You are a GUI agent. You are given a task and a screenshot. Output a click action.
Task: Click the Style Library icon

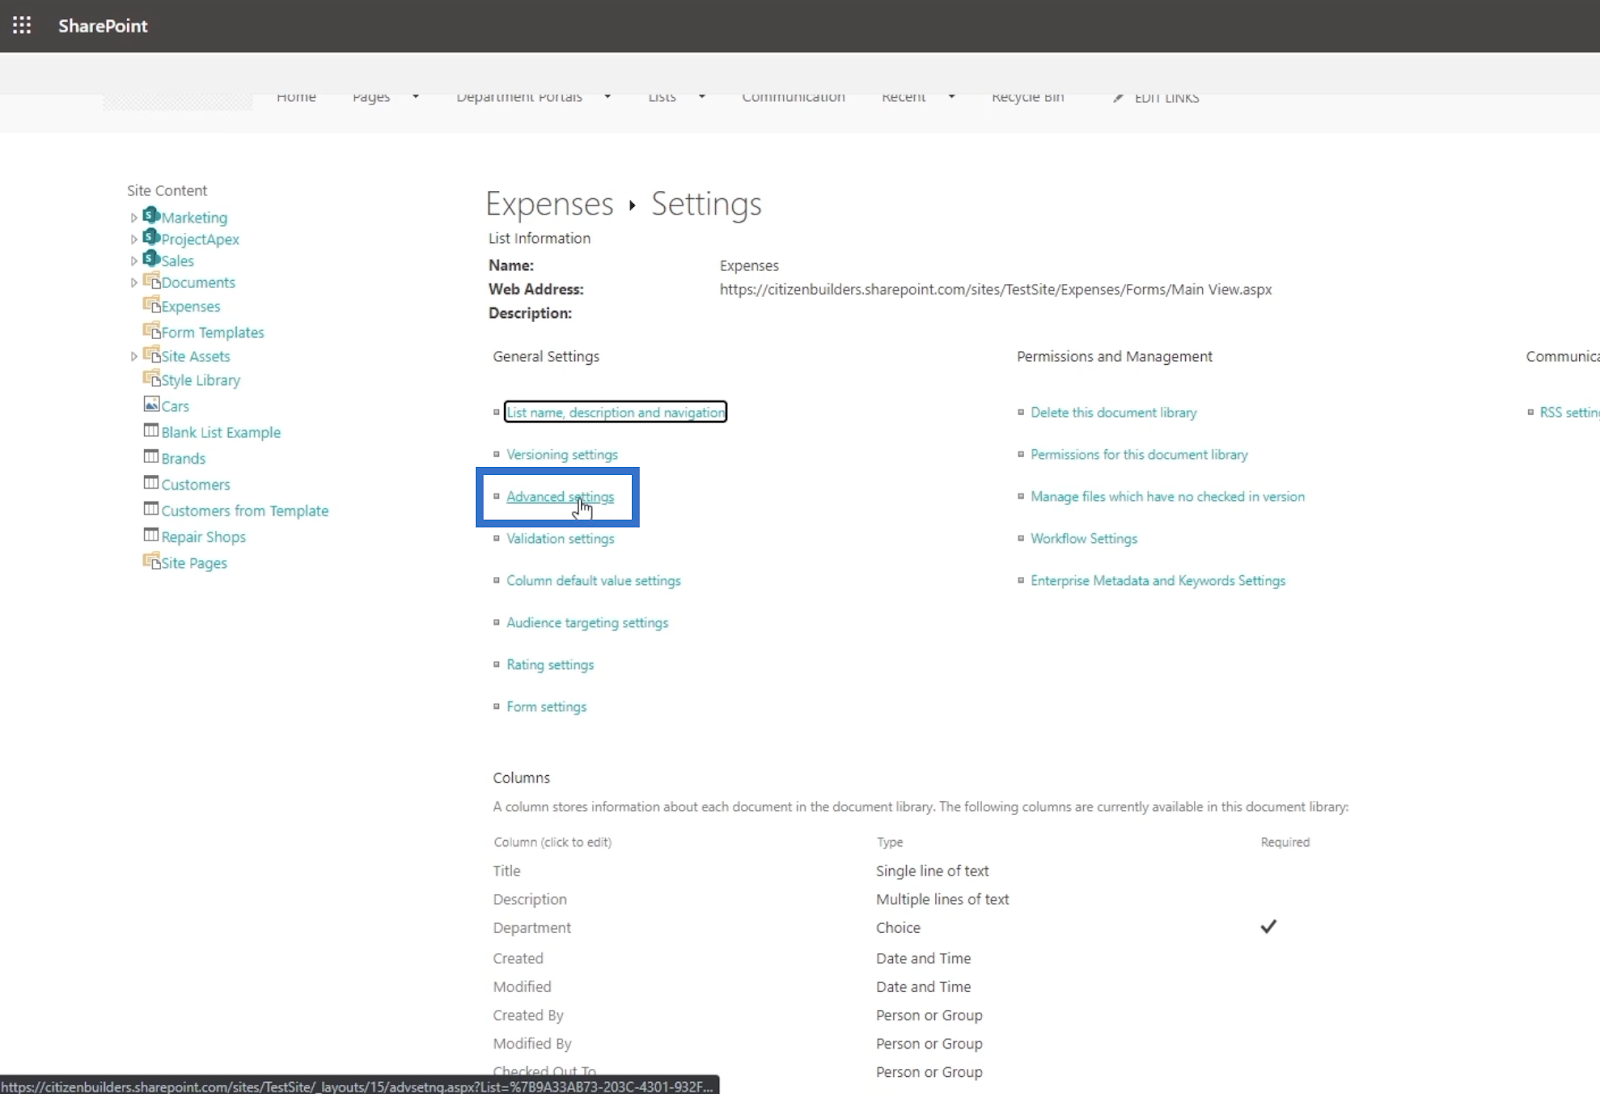tap(152, 378)
